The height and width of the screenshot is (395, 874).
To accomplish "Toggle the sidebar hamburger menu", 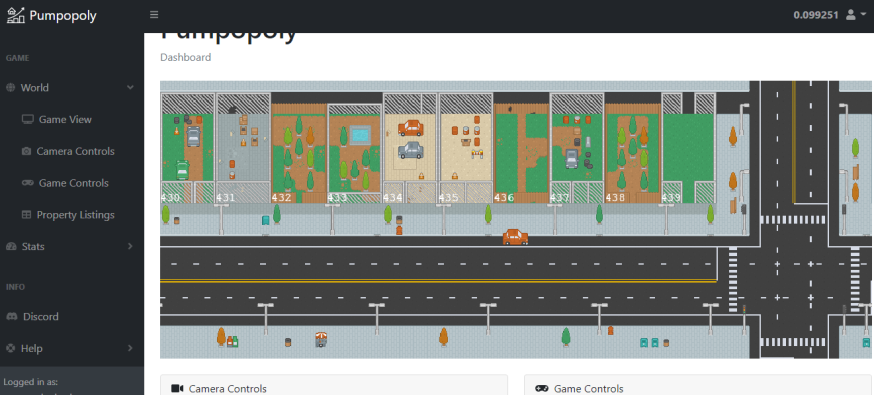I will [154, 15].
